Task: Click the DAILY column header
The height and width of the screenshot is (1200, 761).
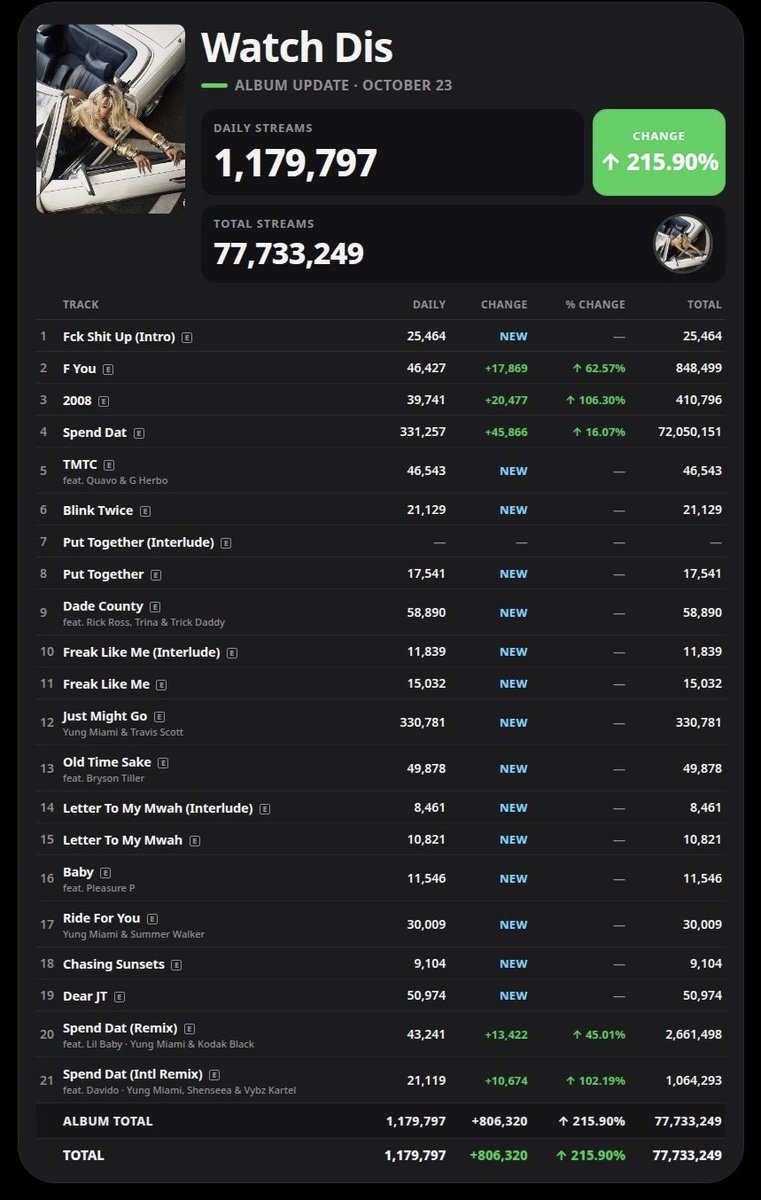Action: (429, 304)
